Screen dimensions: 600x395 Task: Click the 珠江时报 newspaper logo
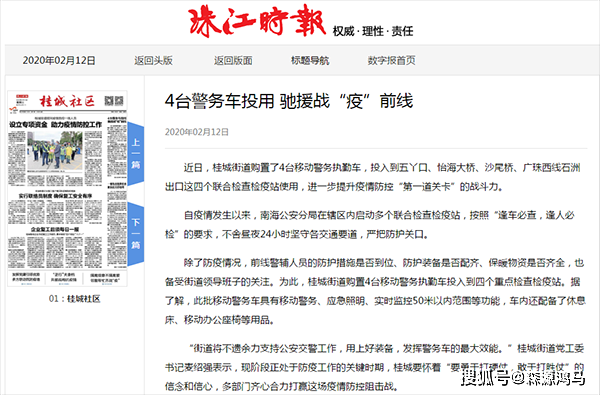coord(257,21)
